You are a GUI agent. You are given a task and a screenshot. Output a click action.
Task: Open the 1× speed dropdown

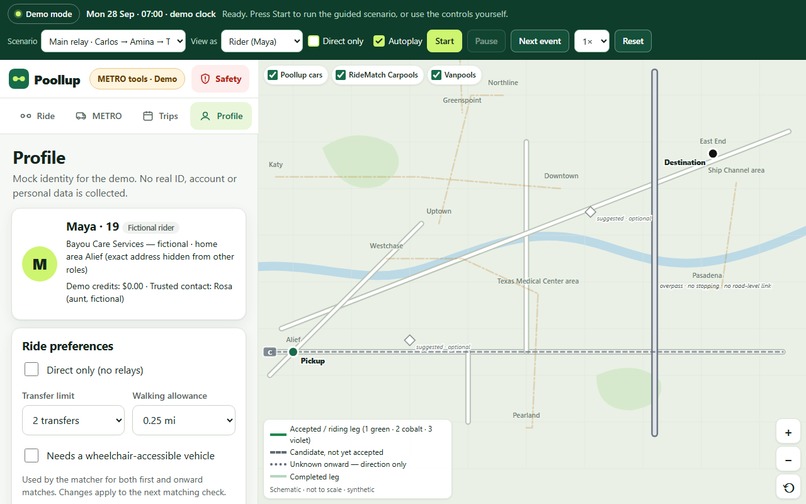[x=592, y=41]
